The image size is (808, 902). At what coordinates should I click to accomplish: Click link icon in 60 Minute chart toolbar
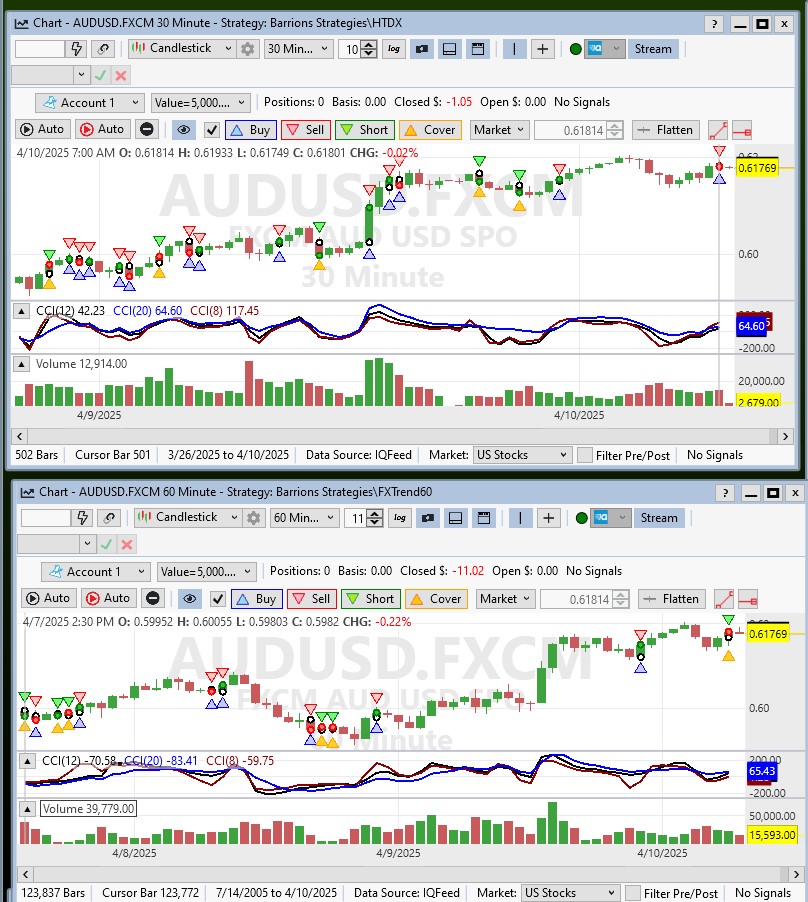click(109, 518)
